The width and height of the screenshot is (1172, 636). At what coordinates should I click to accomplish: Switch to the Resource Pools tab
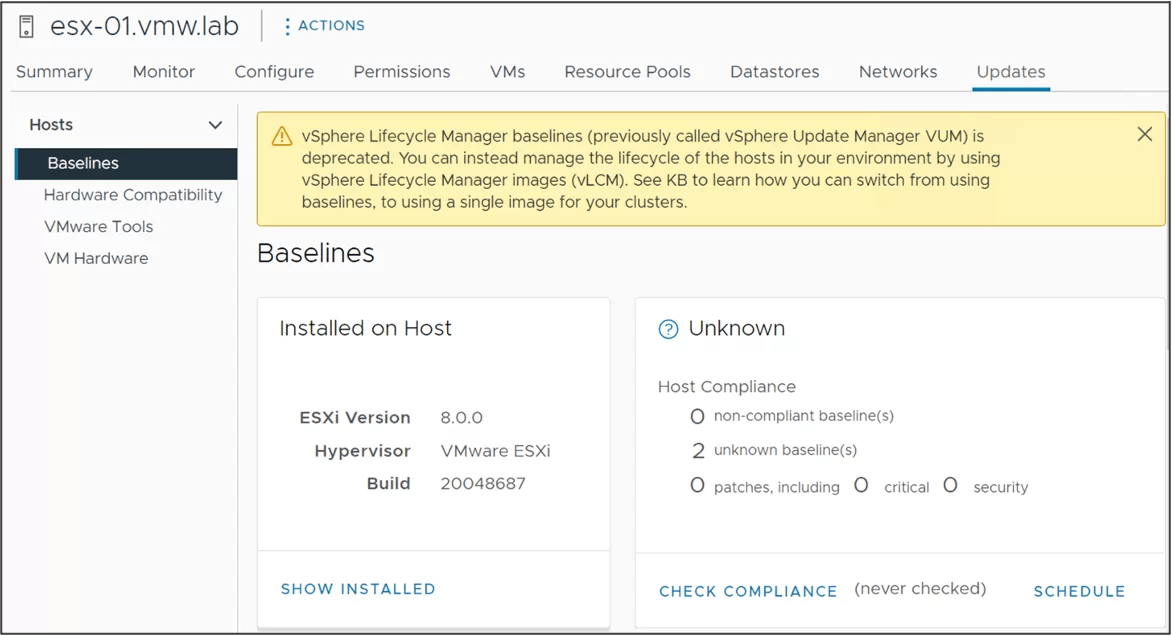[627, 72]
